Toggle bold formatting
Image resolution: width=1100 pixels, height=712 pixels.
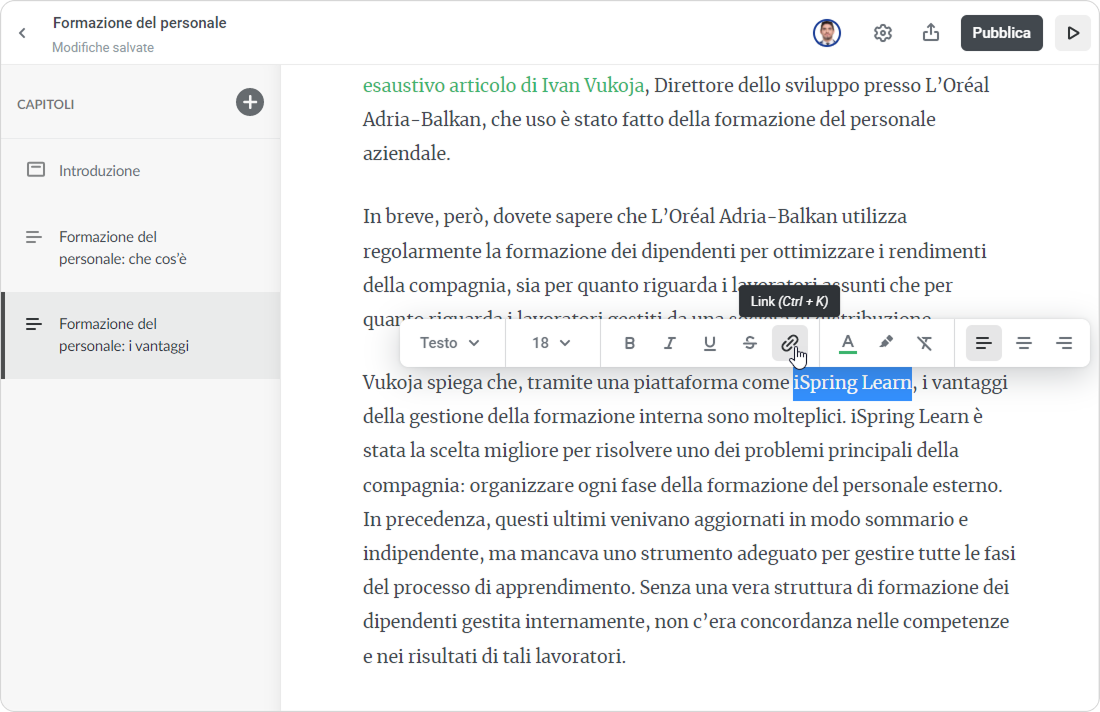tap(630, 343)
